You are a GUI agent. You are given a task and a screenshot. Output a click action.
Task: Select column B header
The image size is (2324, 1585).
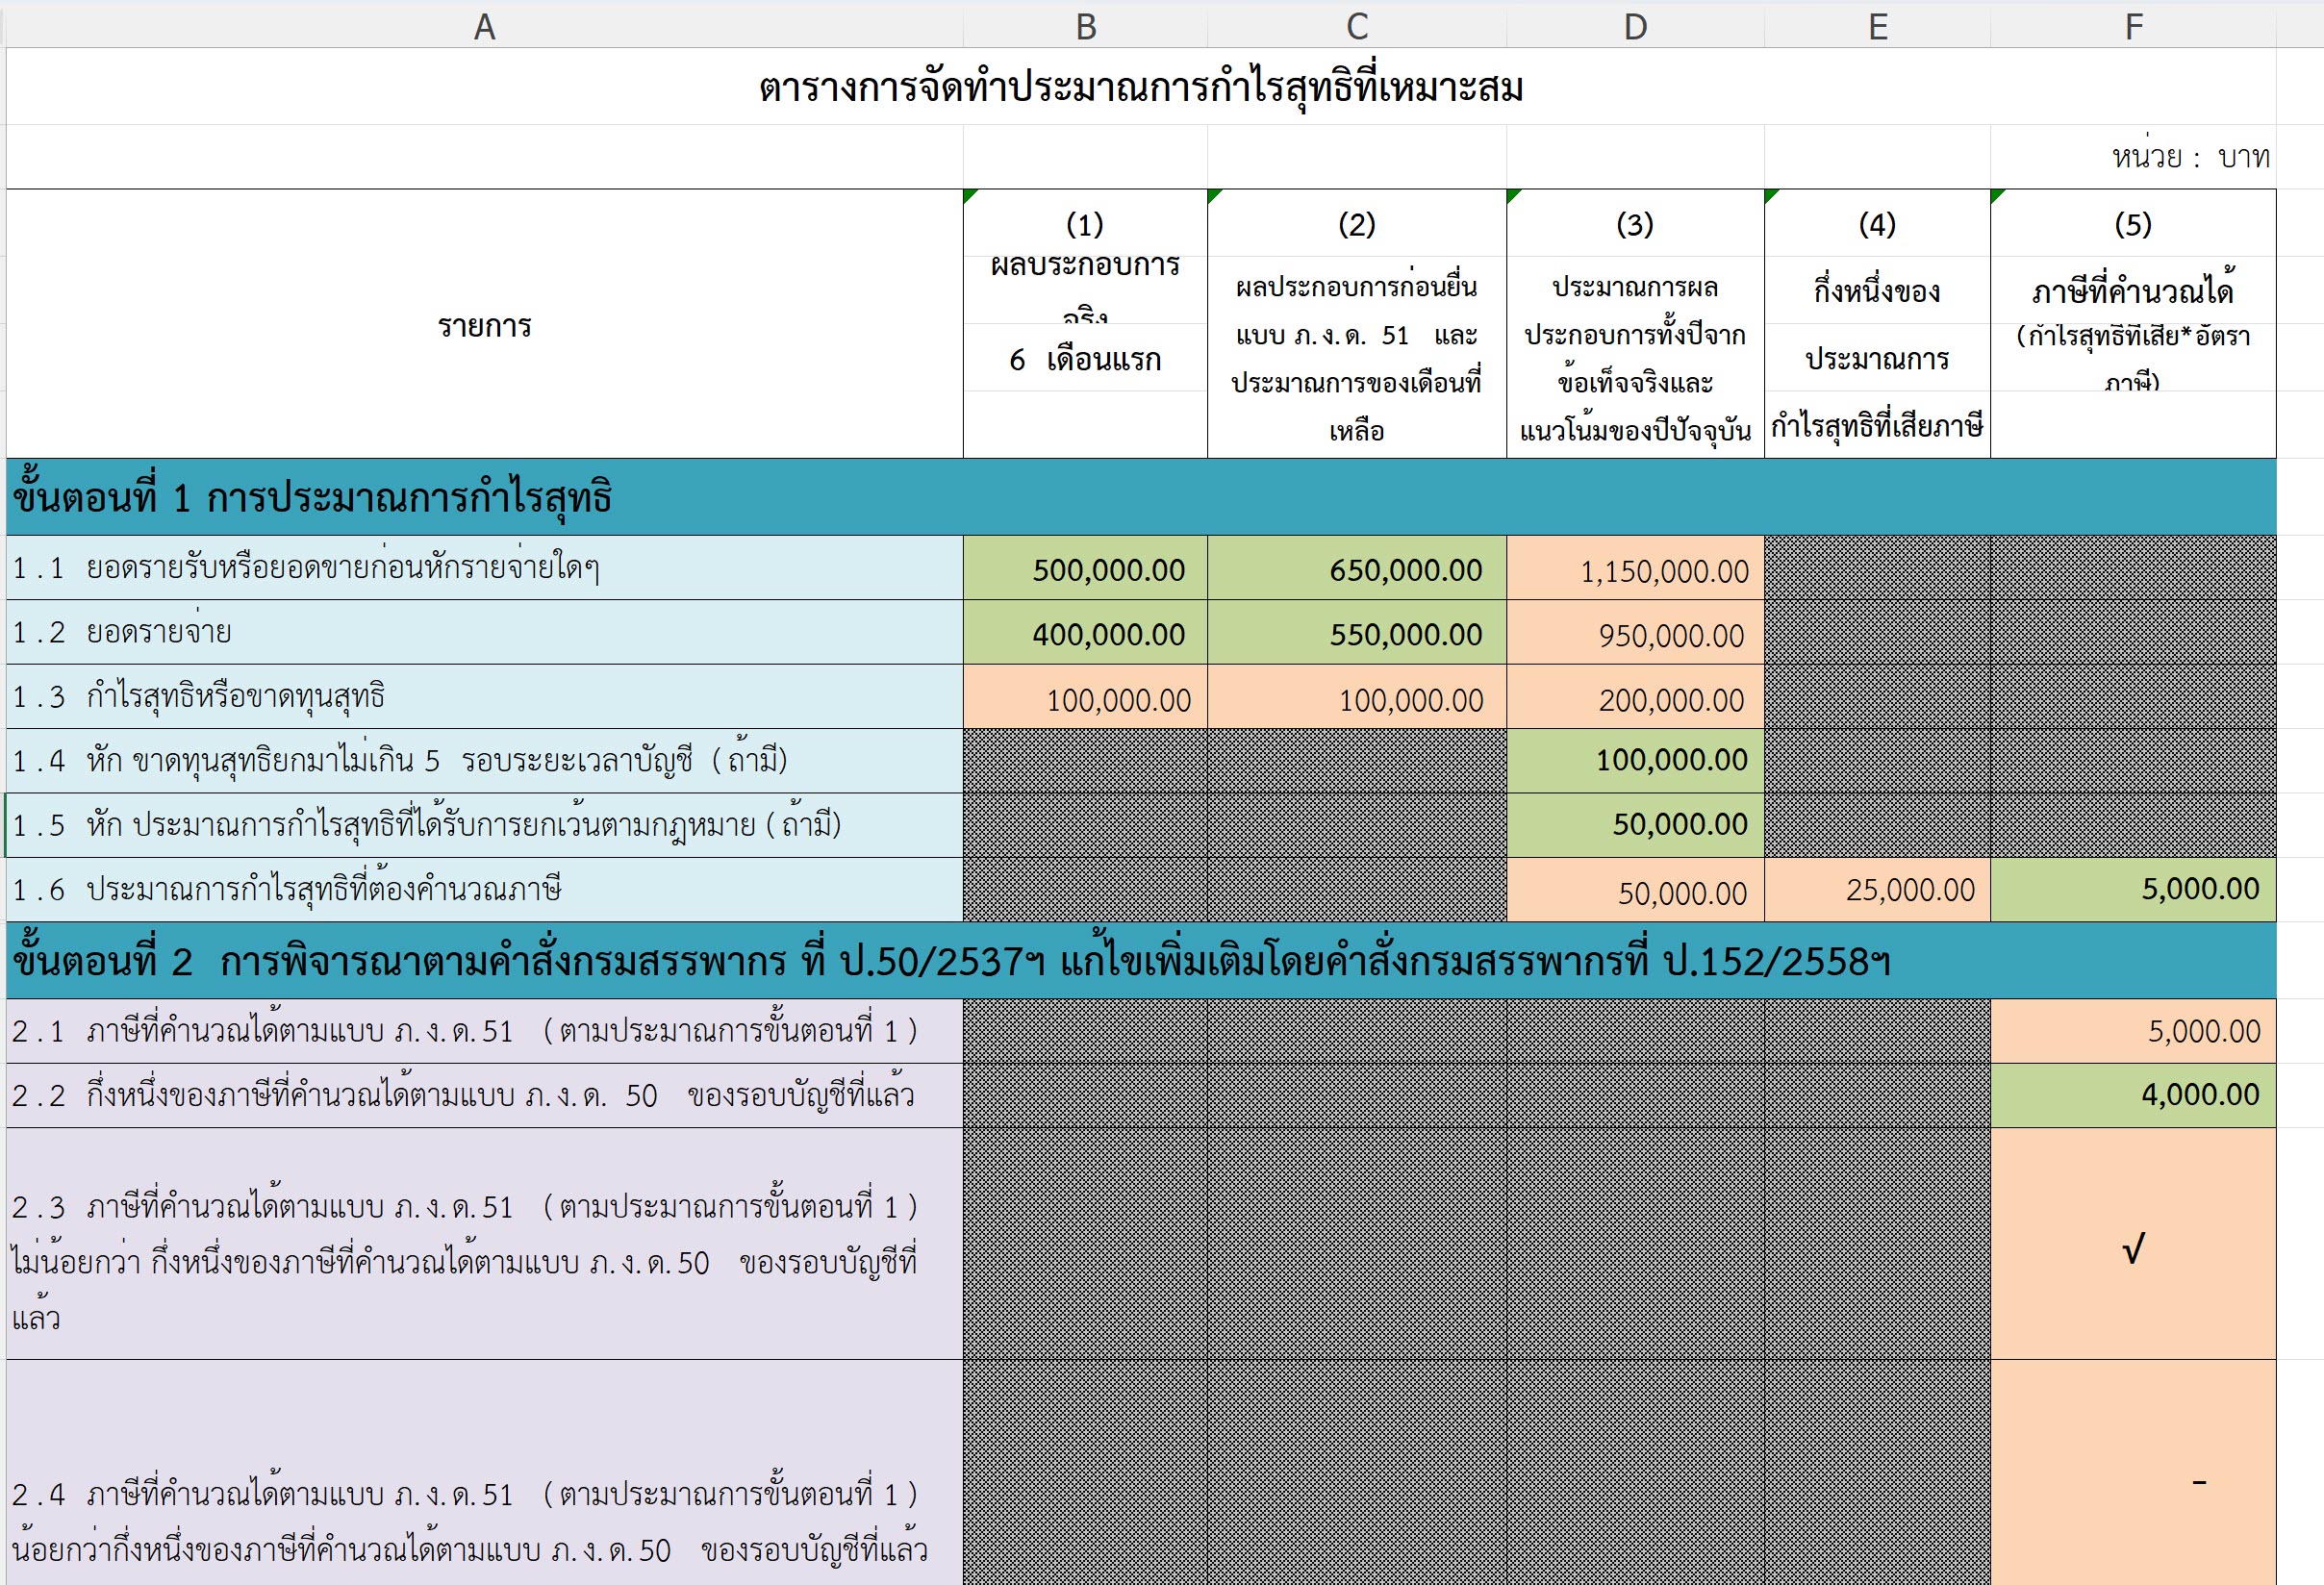pos(1085,26)
